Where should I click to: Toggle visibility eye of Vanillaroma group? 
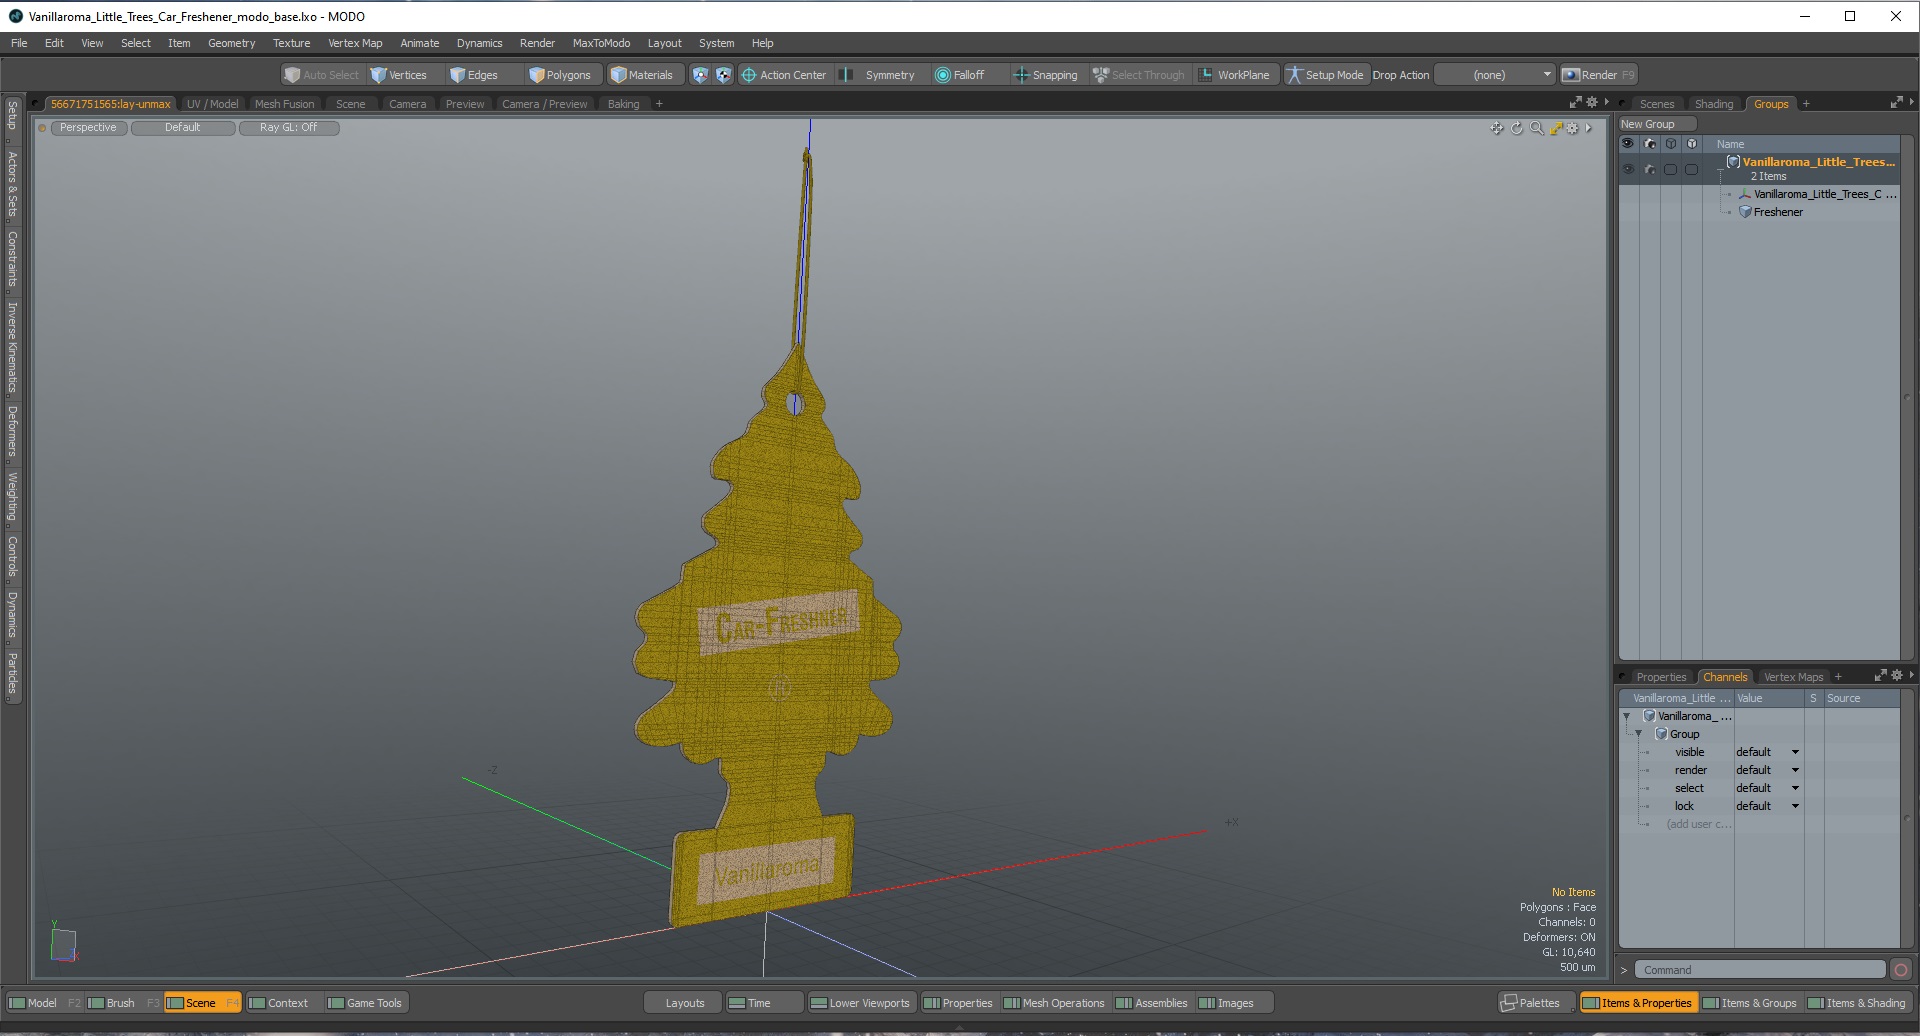pos(1628,169)
